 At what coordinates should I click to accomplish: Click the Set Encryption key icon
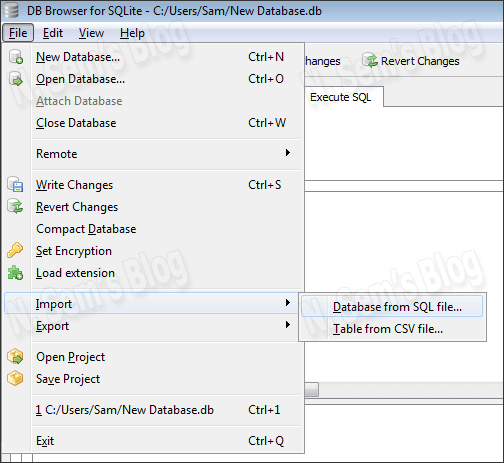pyautogui.click(x=15, y=251)
